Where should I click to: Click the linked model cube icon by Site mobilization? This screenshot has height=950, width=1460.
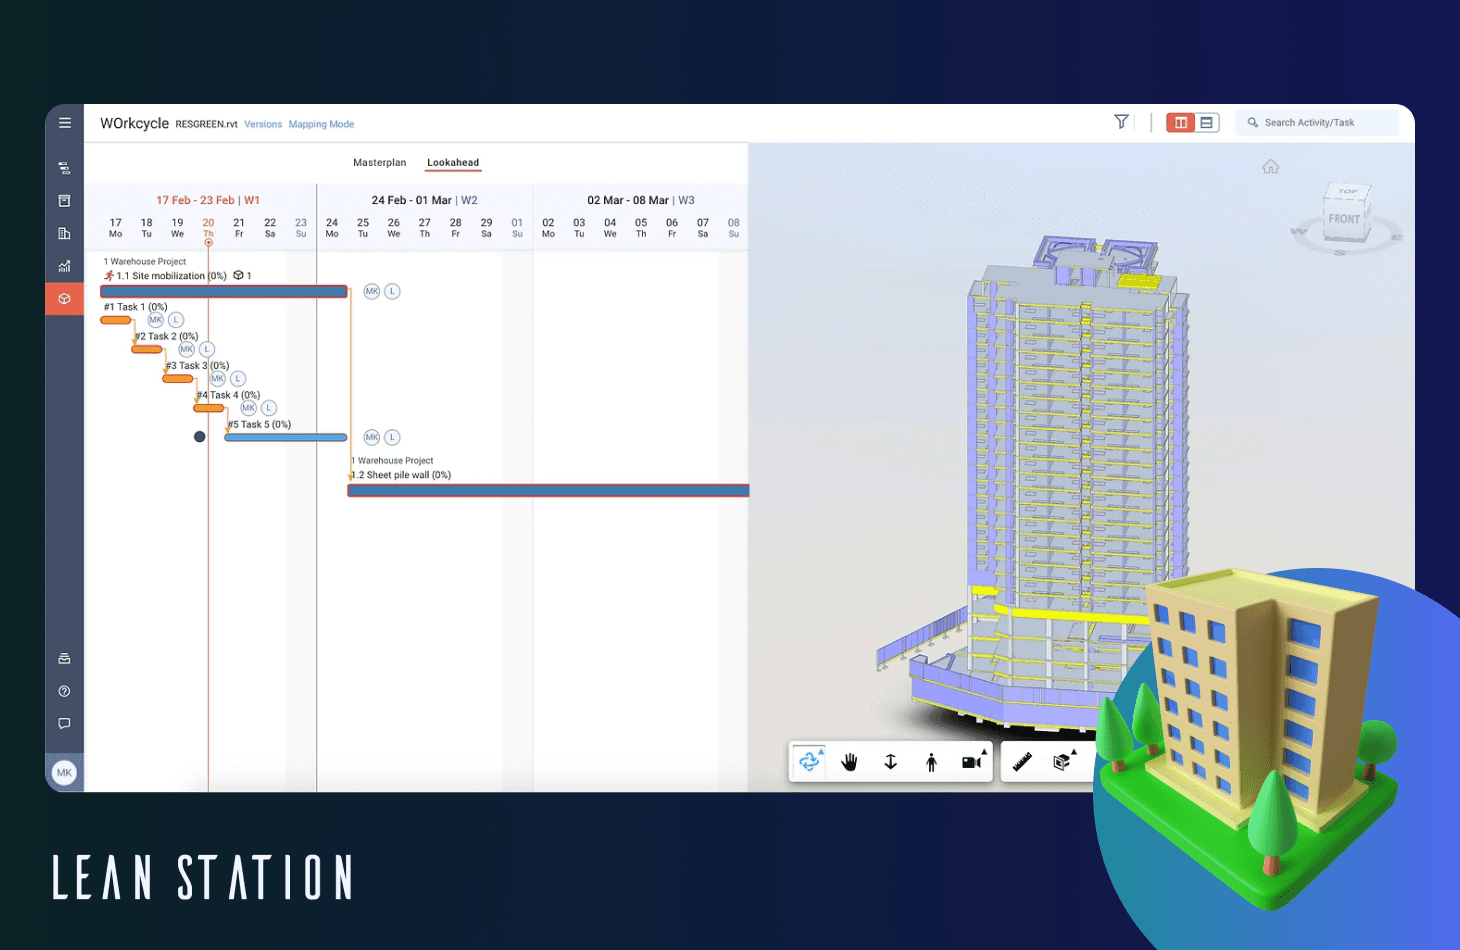(x=238, y=275)
